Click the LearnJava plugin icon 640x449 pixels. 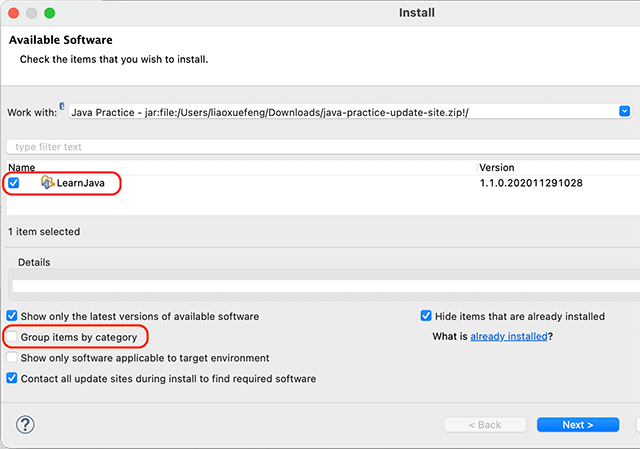pos(47,183)
